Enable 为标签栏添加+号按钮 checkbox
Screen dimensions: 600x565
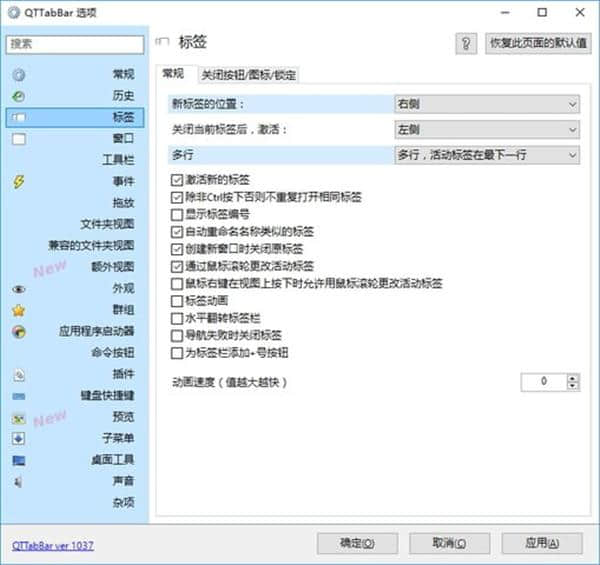[x=177, y=353]
